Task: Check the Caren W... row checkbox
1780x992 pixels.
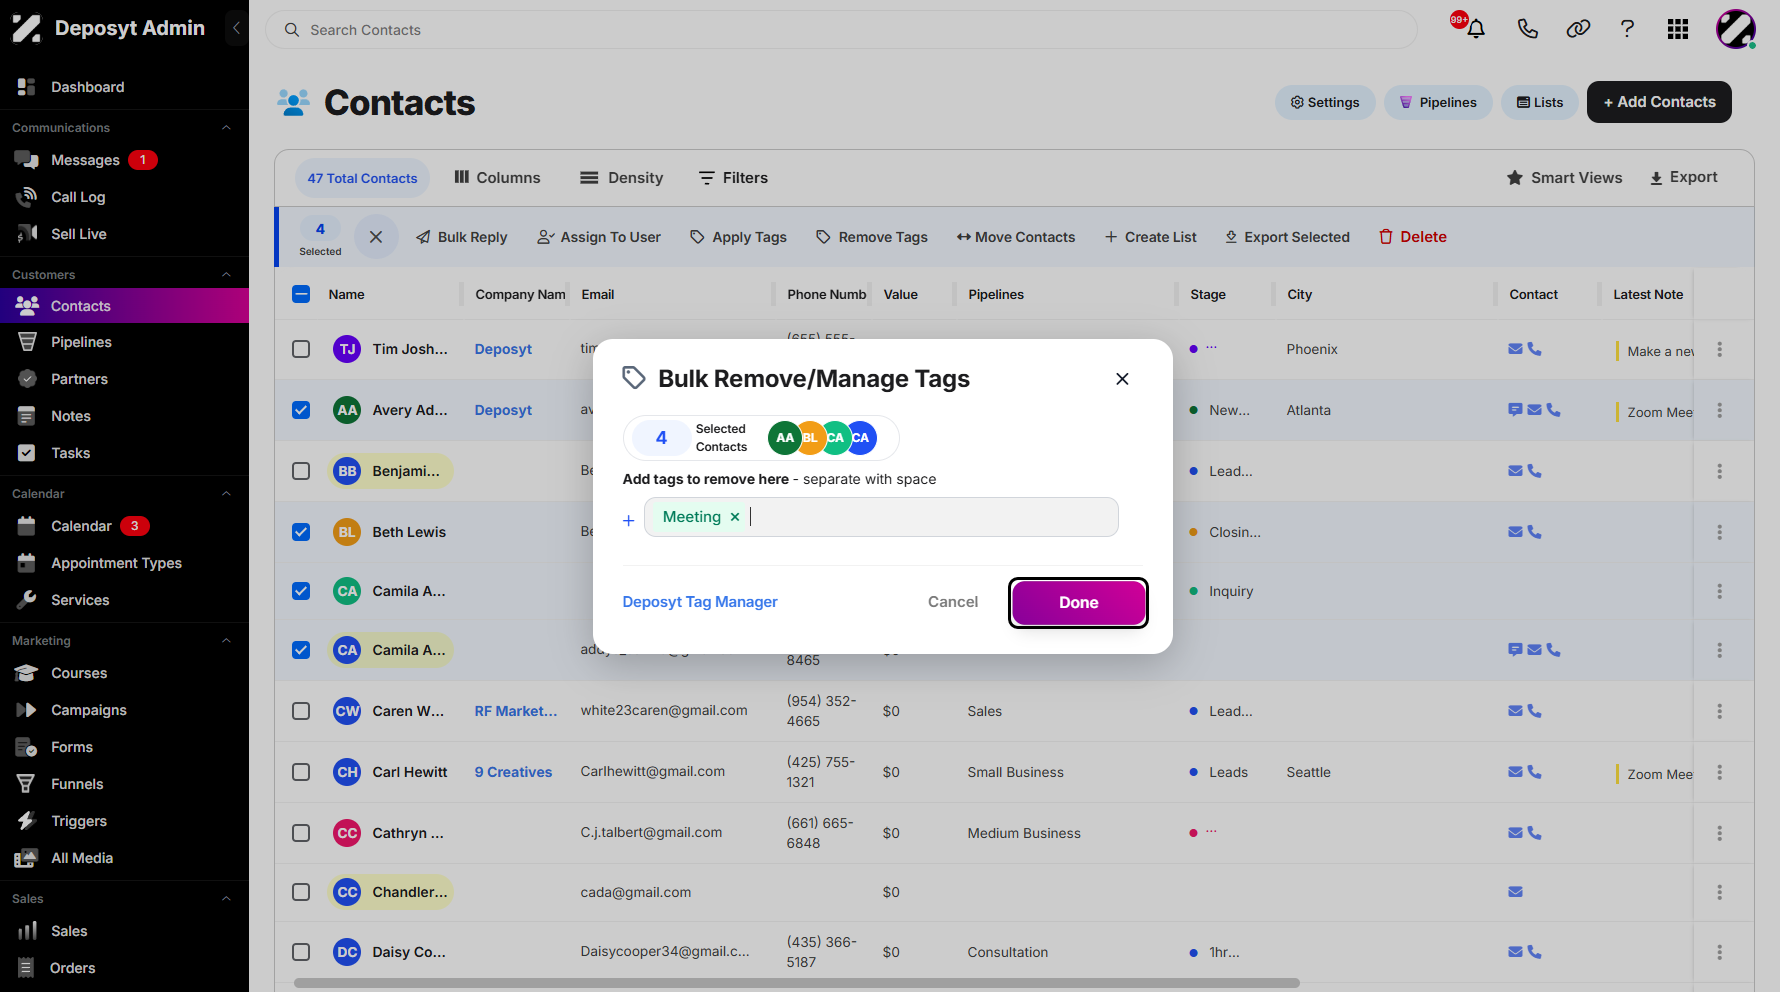Action: tap(301, 711)
